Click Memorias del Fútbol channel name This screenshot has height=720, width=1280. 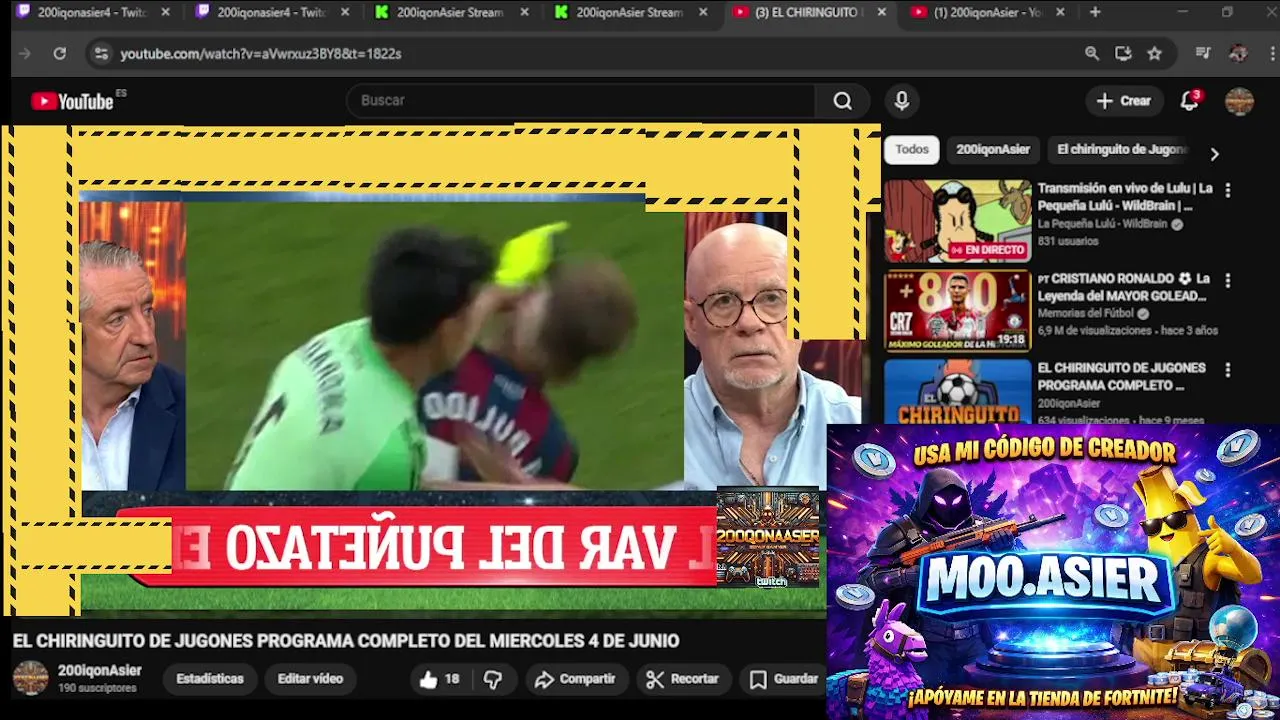(x=1085, y=314)
